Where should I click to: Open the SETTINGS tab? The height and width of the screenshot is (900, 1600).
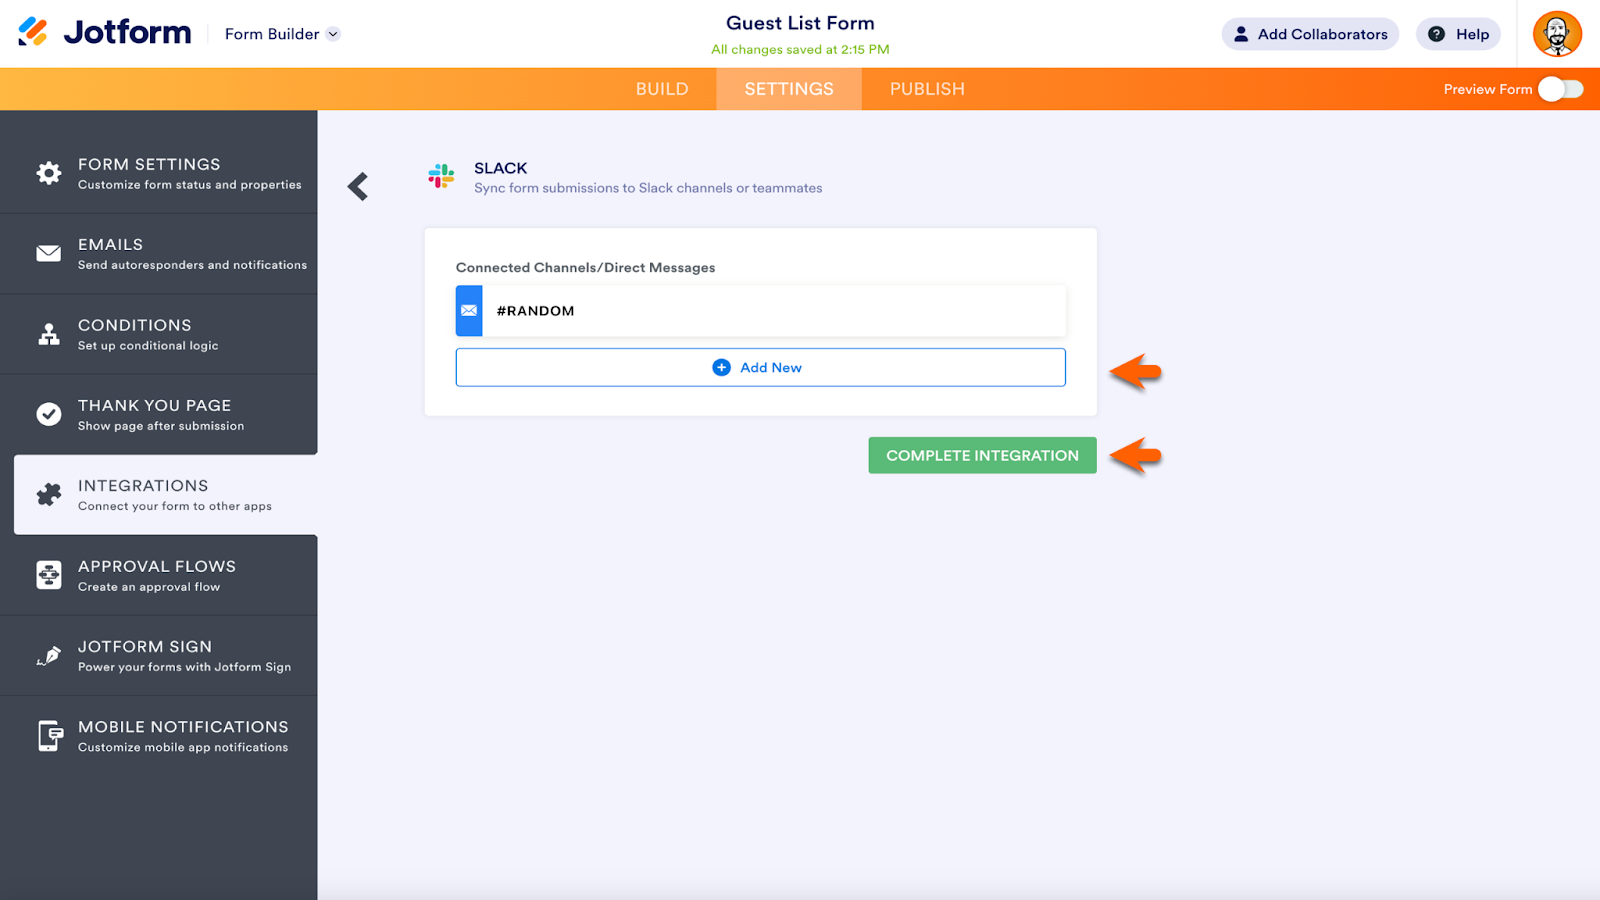pyautogui.click(x=788, y=89)
